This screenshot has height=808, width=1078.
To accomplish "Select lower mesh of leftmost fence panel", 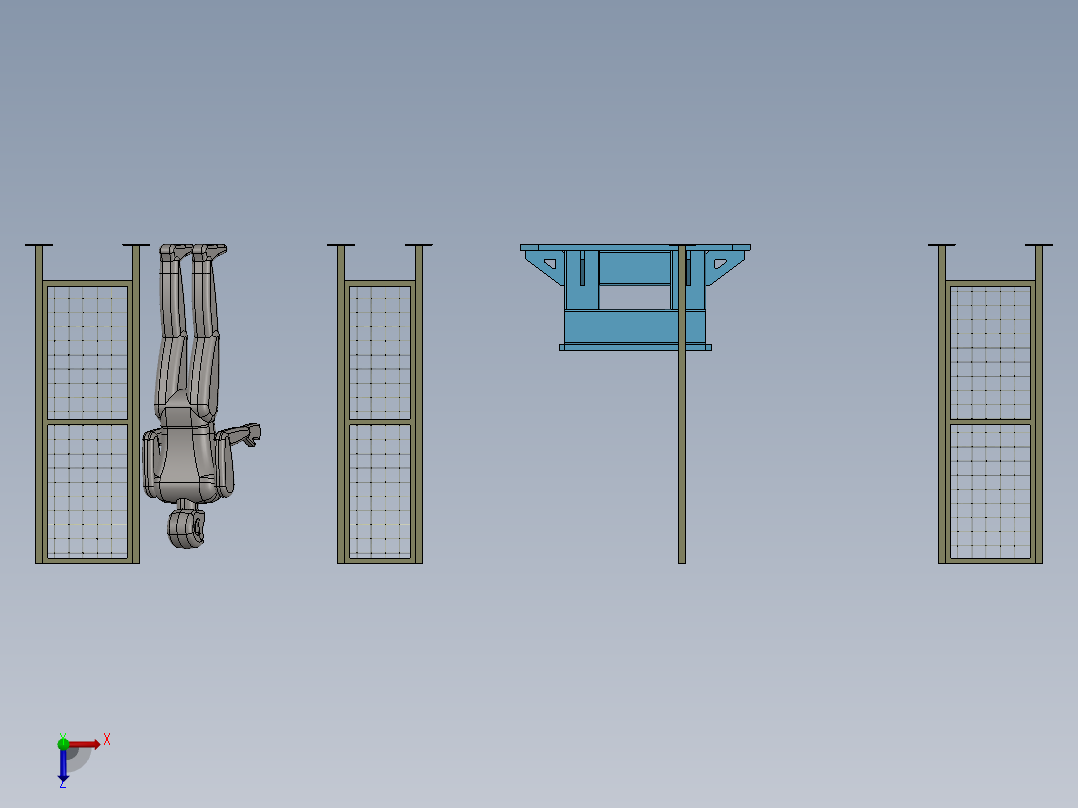I will pyautogui.click(x=87, y=491).
